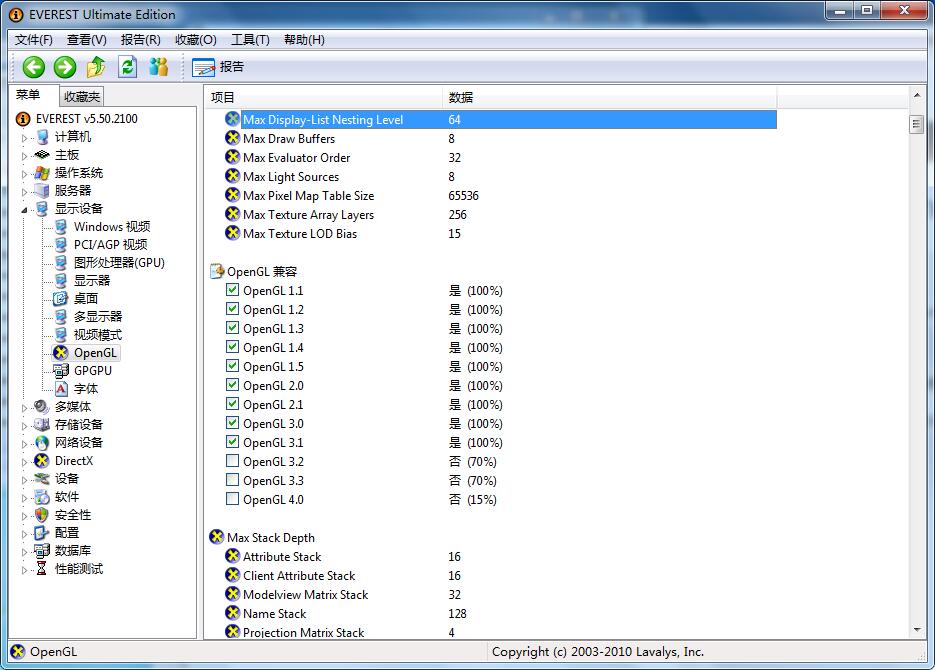
Task: Click the 软件 software icon
Action: point(42,497)
